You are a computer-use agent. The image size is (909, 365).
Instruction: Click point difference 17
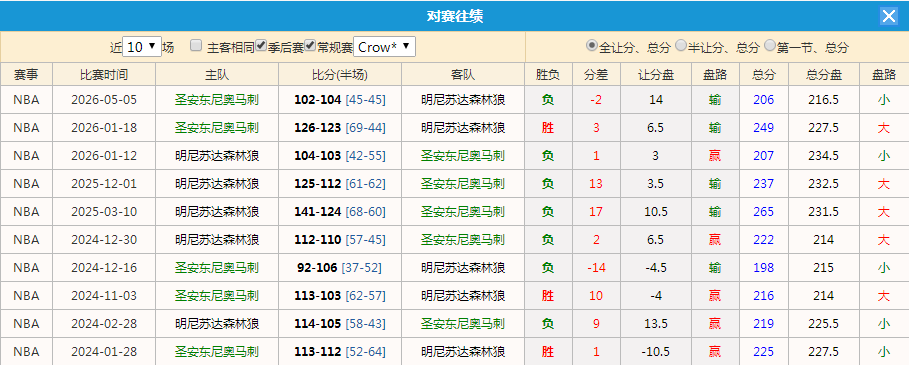[x=596, y=211]
